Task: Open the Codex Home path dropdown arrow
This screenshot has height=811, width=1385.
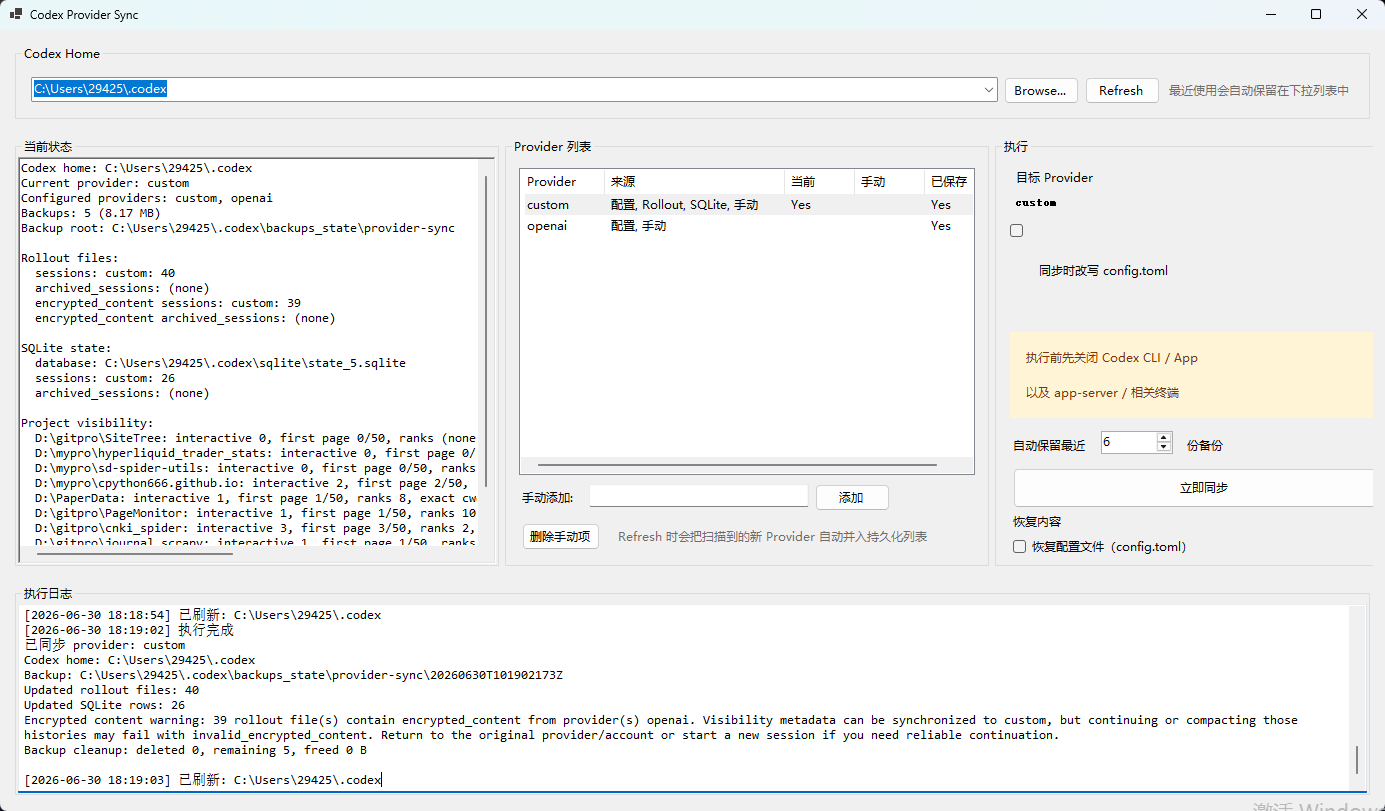Action: coord(989,90)
